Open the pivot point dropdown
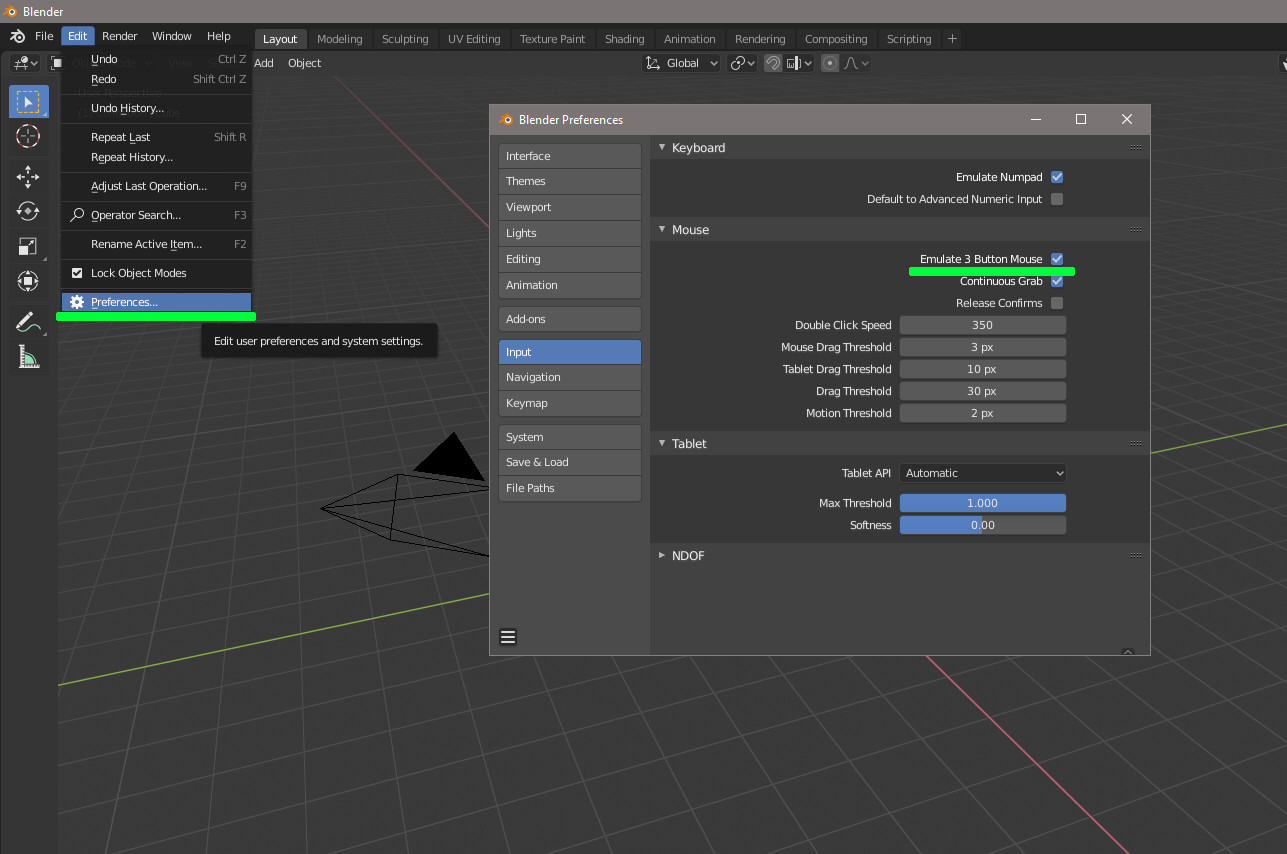The width and height of the screenshot is (1287, 854). 743,63
